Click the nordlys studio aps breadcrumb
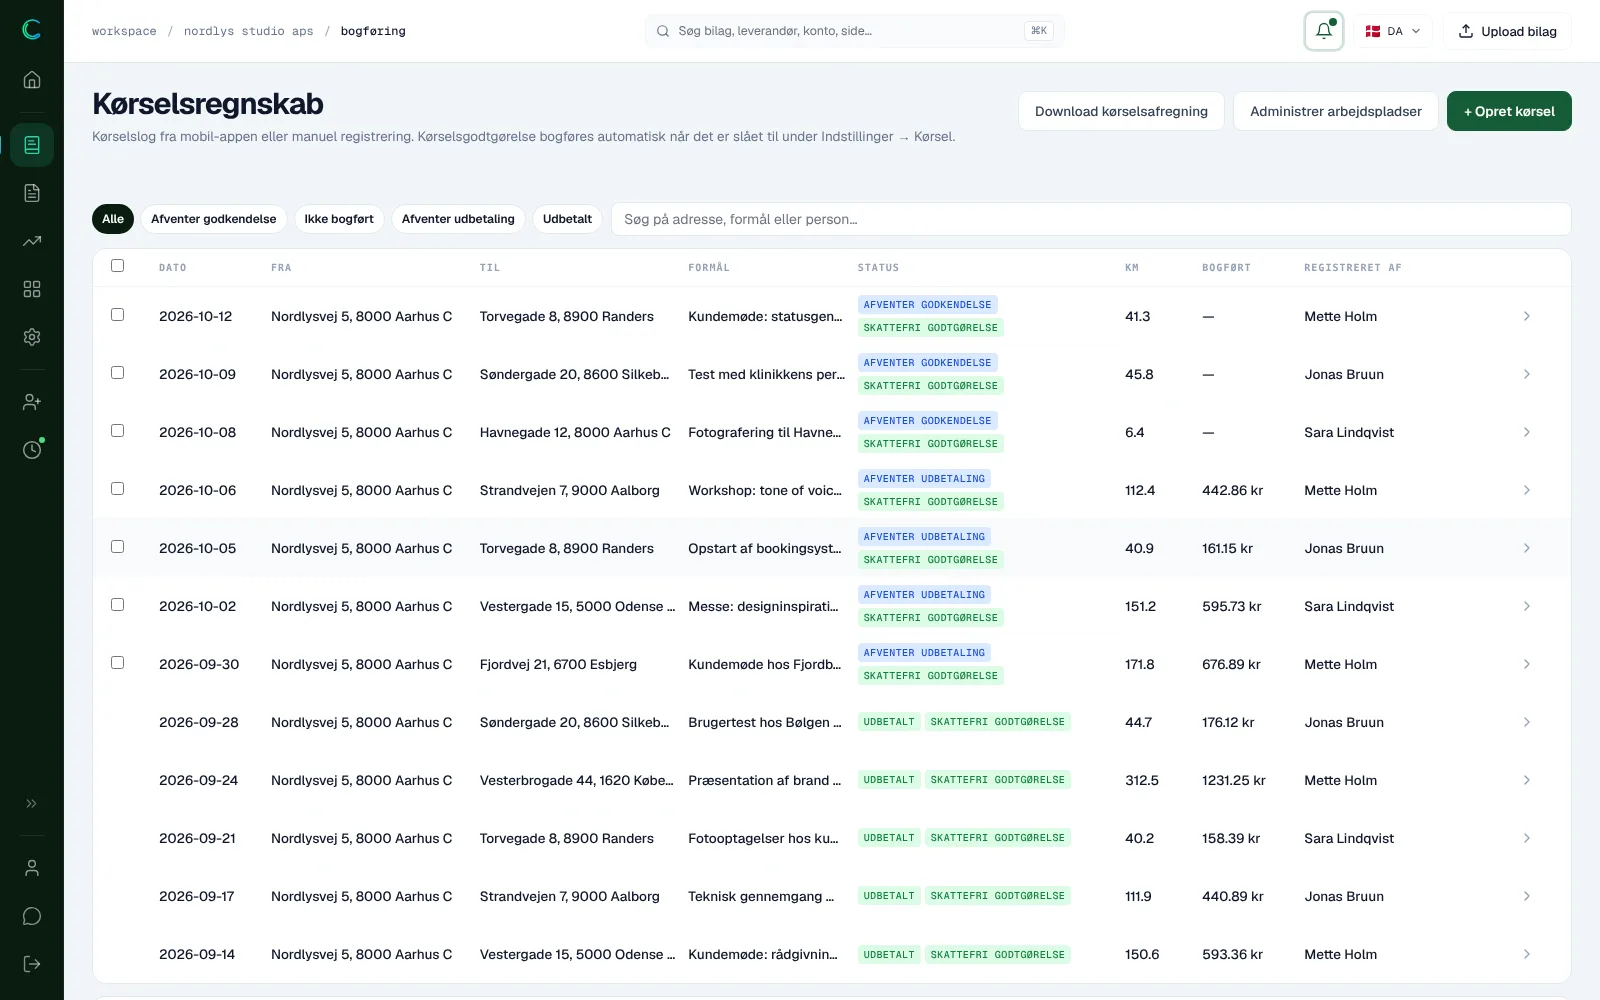Image resolution: width=1600 pixels, height=1000 pixels. click(249, 31)
